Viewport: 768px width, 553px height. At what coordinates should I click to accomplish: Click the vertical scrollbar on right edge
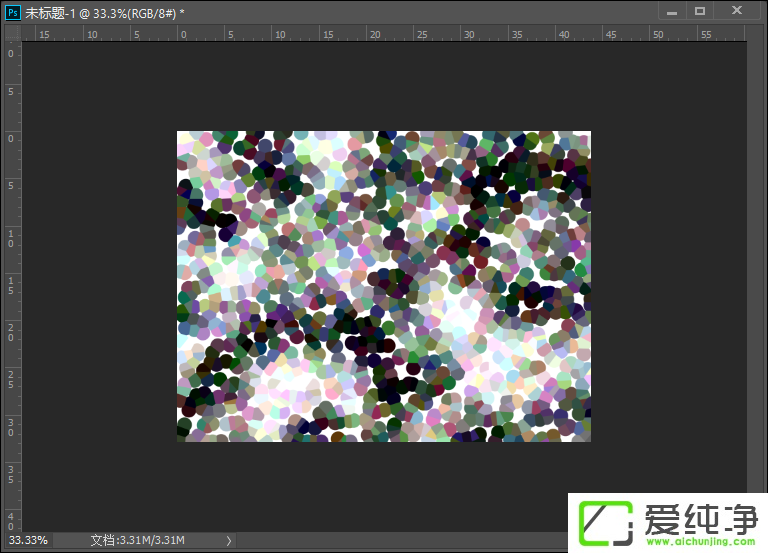[x=756, y=280]
